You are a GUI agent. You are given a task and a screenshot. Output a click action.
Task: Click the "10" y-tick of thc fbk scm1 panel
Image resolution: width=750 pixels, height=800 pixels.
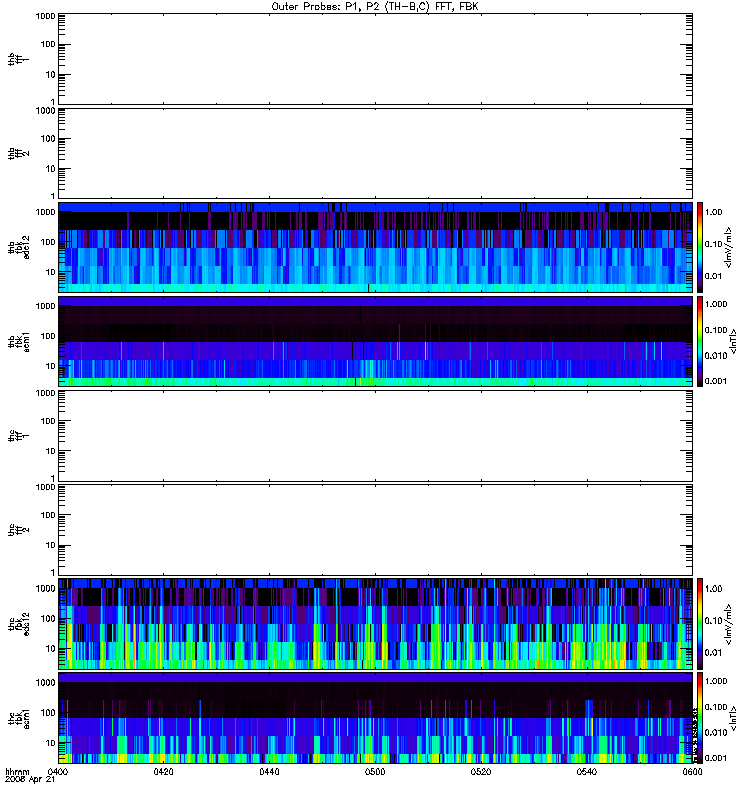[x=51, y=743]
